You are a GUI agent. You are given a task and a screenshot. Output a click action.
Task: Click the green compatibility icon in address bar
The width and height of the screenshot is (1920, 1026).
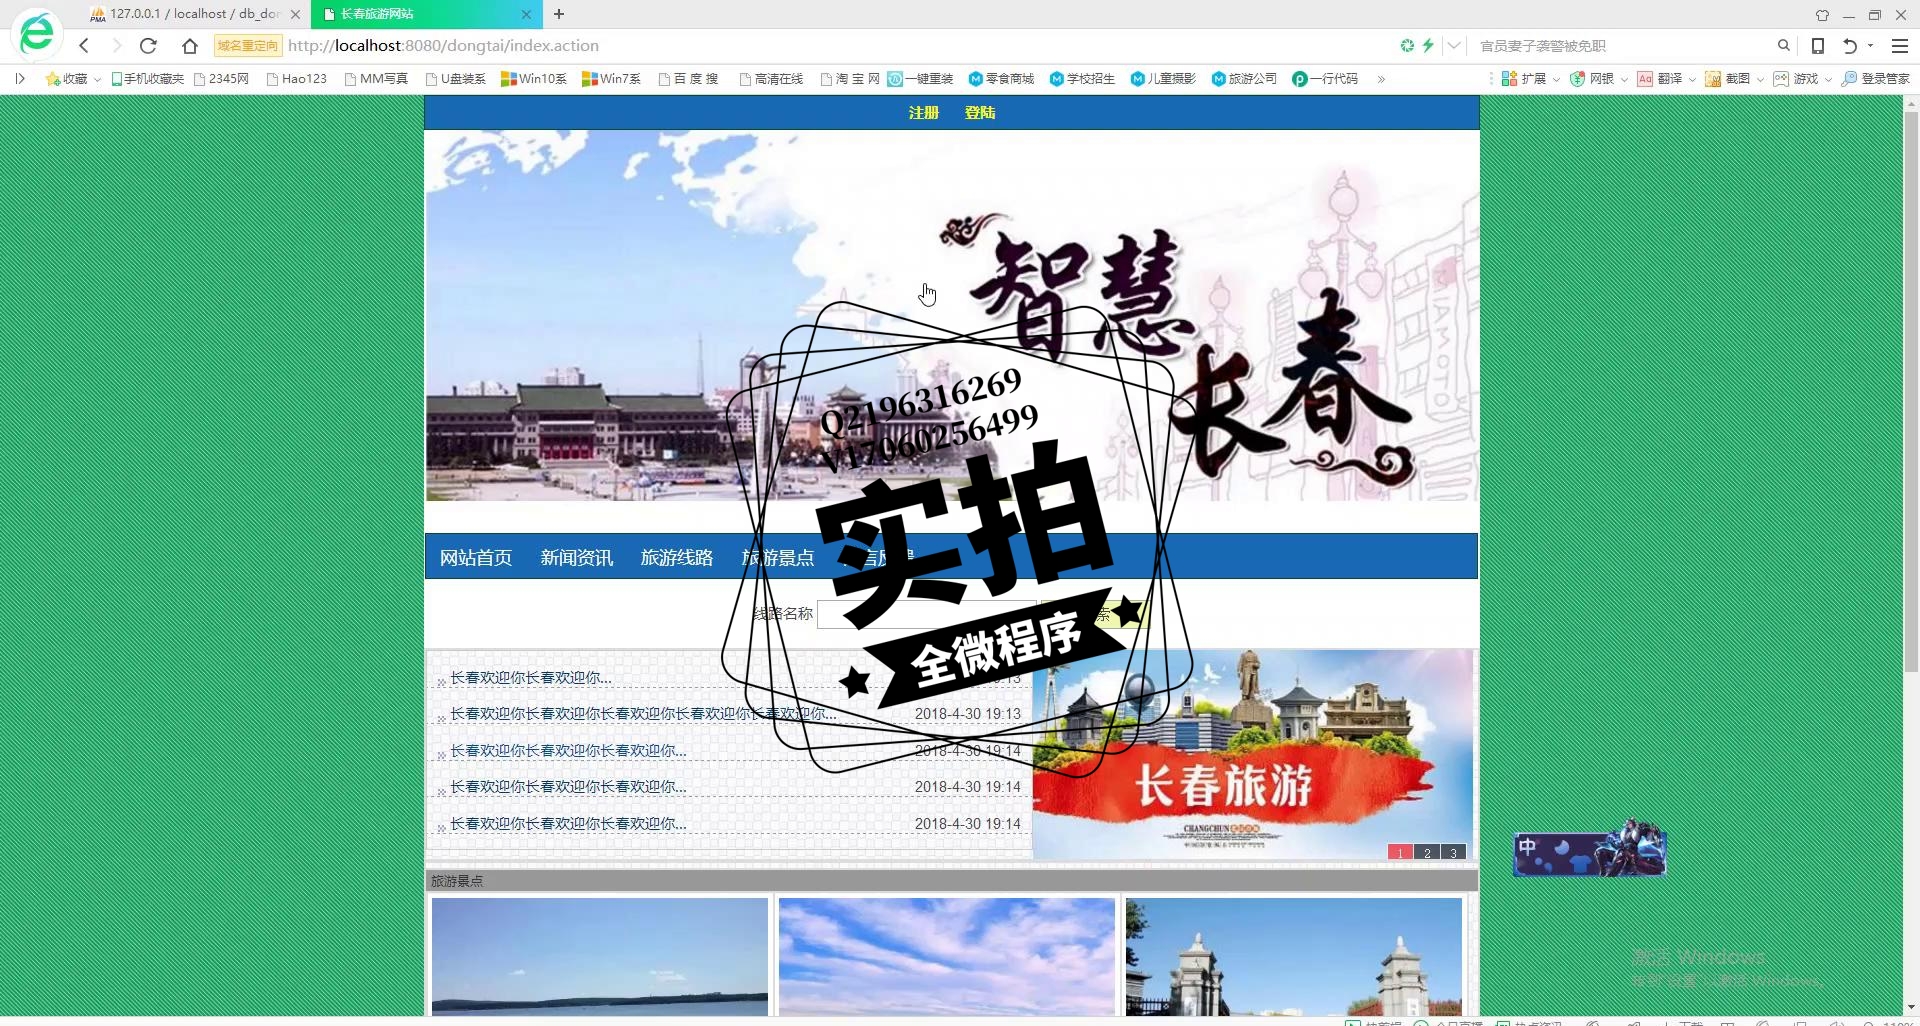coord(1407,46)
